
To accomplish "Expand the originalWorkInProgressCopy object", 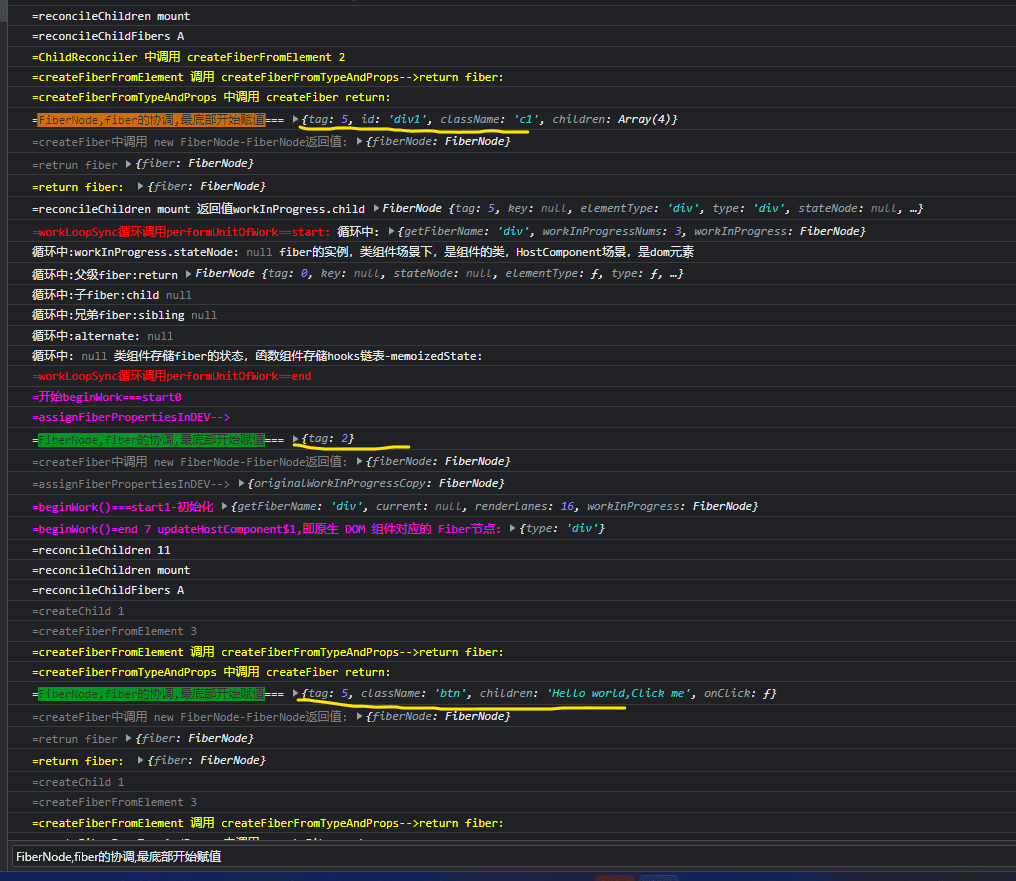I will click(x=240, y=484).
